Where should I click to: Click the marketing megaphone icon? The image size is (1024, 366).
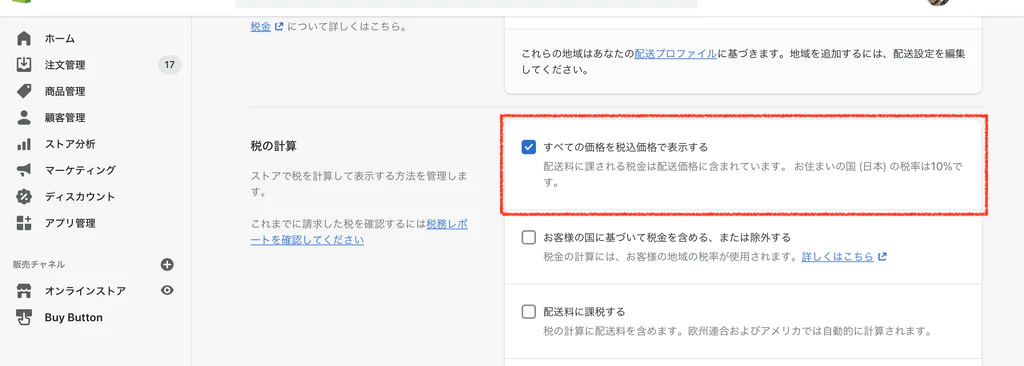[24, 170]
